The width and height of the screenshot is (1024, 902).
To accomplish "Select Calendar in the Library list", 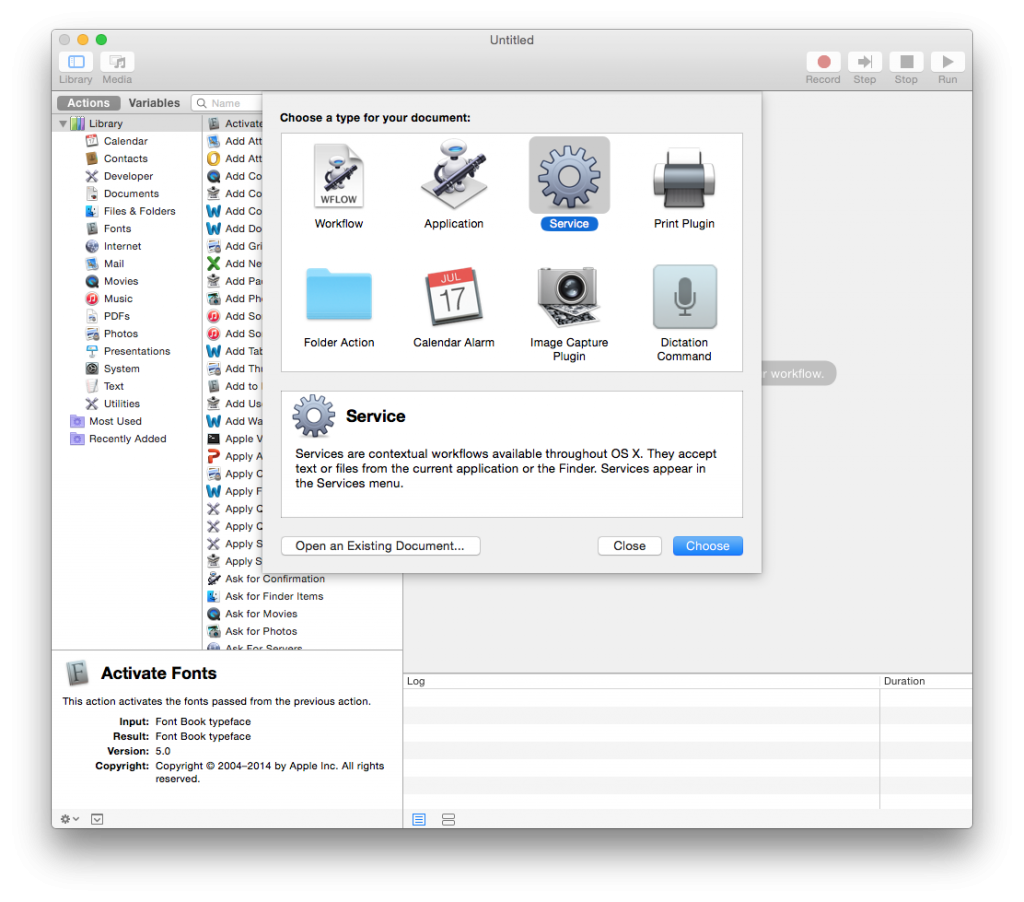I will click(x=125, y=141).
